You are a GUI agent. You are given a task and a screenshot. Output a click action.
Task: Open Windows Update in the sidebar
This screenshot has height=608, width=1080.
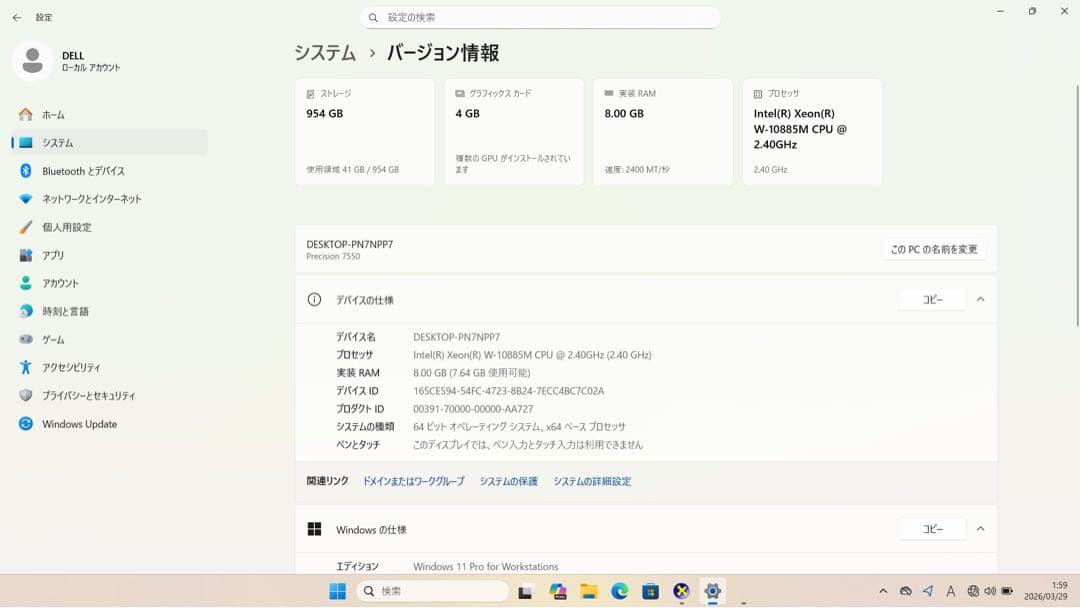[x=109, y=424]
